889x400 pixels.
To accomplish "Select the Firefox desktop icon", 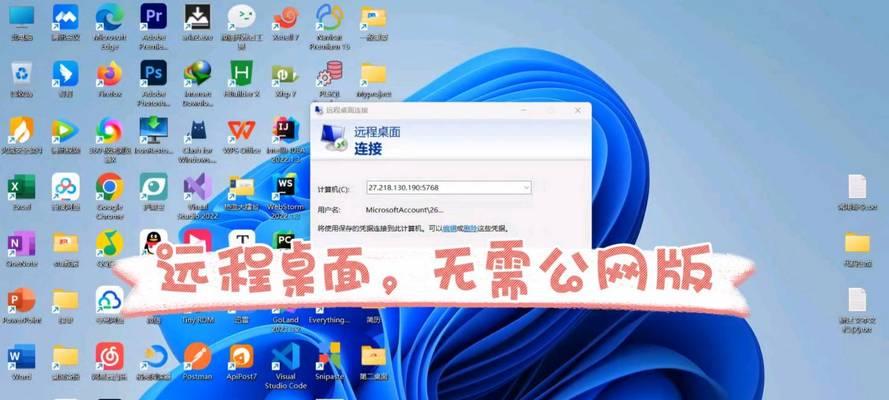I will click(109, 74).
